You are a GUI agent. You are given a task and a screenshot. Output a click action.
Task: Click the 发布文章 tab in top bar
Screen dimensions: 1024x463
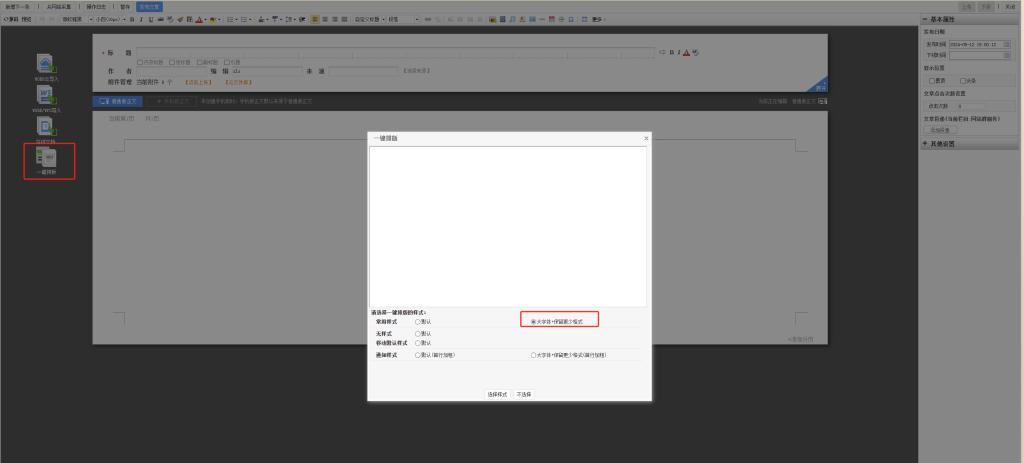pyautogui.click(x=149, y=6)
